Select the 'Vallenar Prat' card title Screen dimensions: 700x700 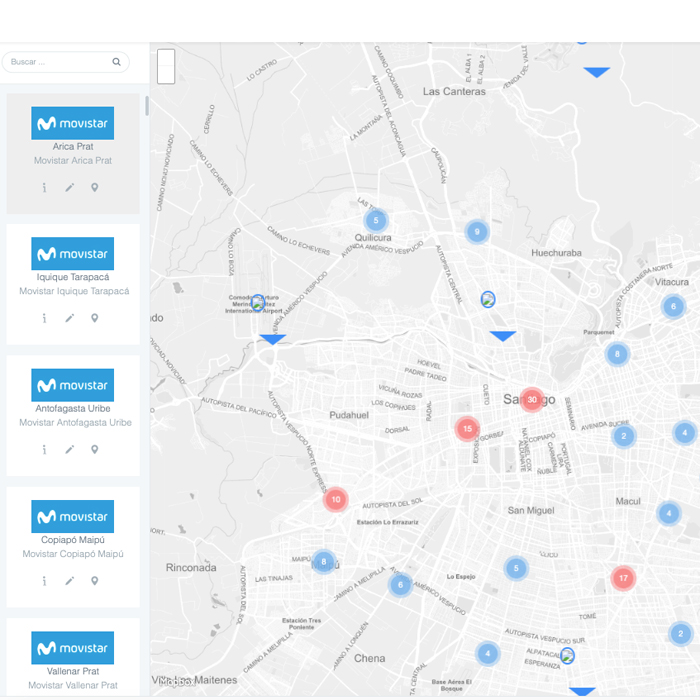click(x=73, y=671)
